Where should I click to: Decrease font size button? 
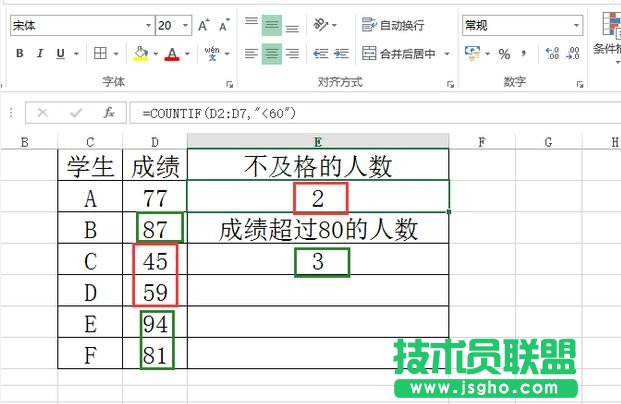pos(224,26)
